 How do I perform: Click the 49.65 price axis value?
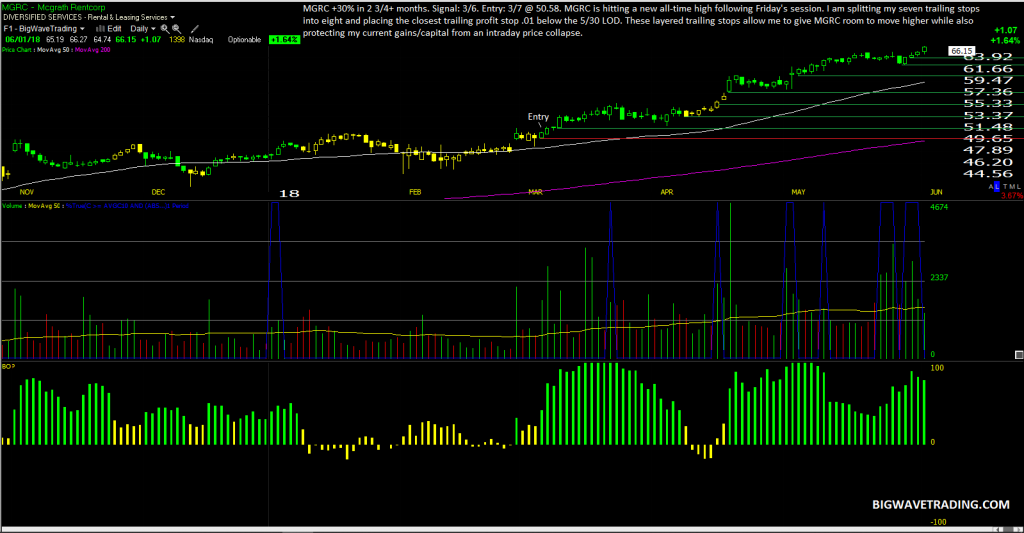(988, 138)
